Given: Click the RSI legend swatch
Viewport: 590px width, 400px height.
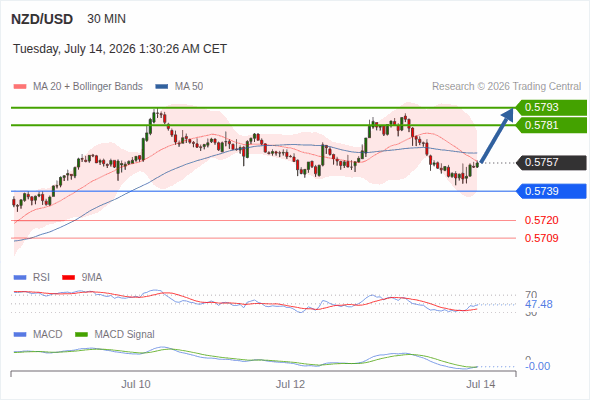Looking at the screenshot, I should [20, 278].
